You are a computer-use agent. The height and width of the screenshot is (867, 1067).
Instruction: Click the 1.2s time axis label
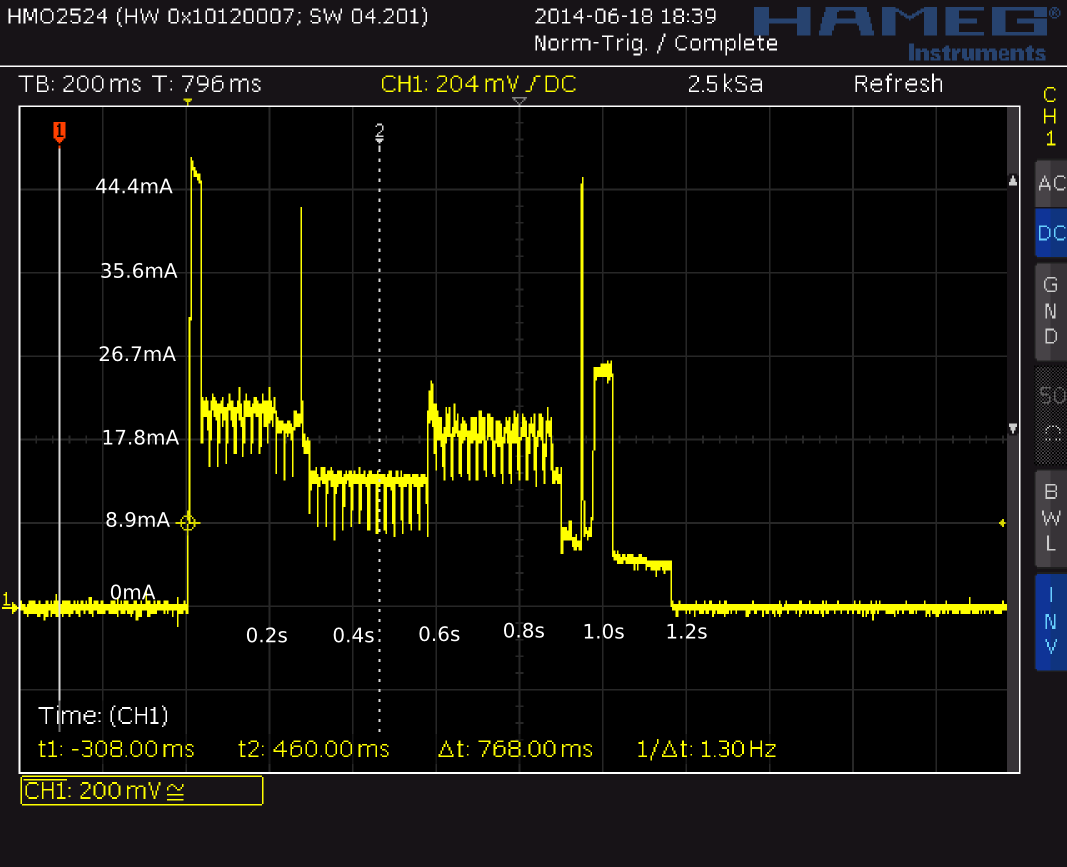[x=687, y=632]
